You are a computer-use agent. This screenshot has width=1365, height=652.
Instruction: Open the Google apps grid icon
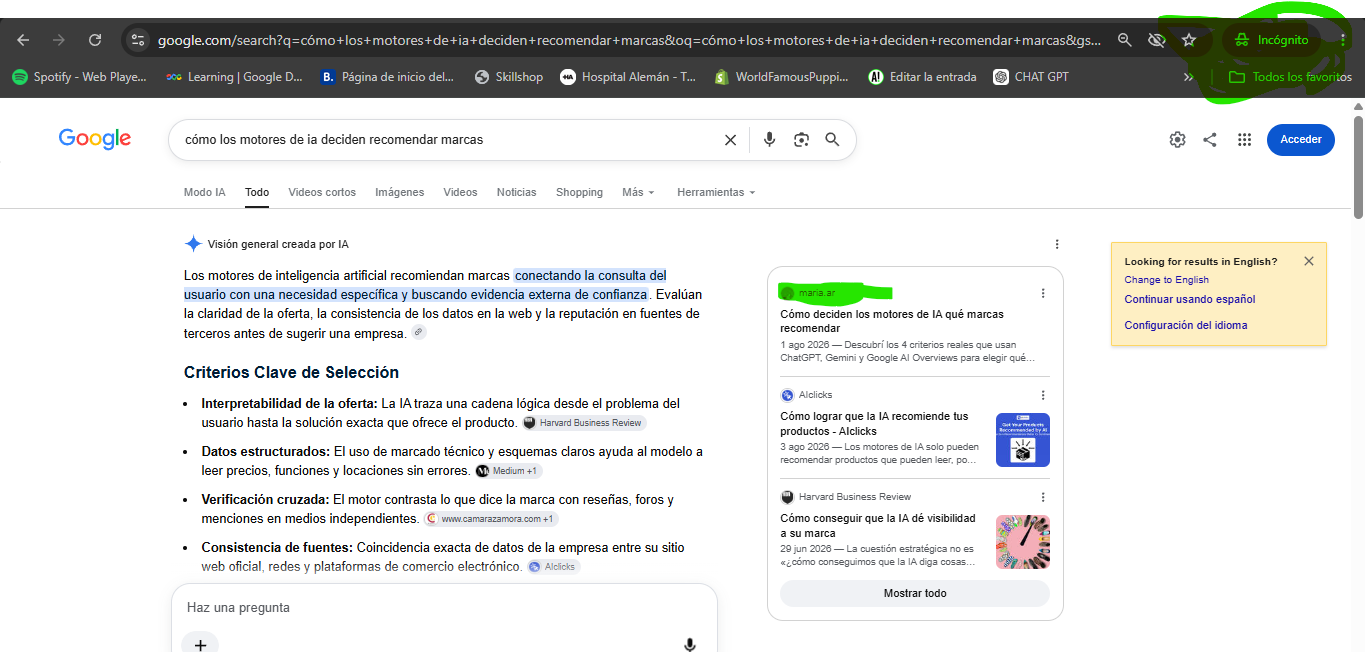pyautogui.click(x=1244, y=140)
